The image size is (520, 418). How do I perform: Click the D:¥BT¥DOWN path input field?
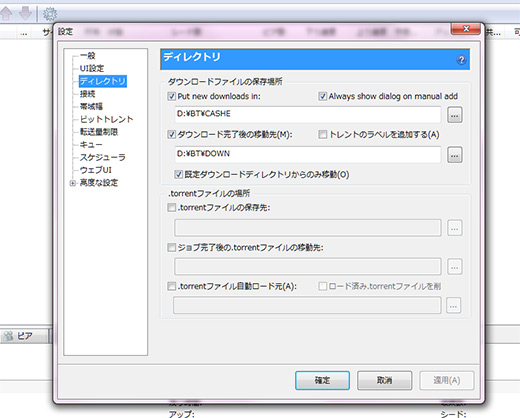(x=307, y=154)
